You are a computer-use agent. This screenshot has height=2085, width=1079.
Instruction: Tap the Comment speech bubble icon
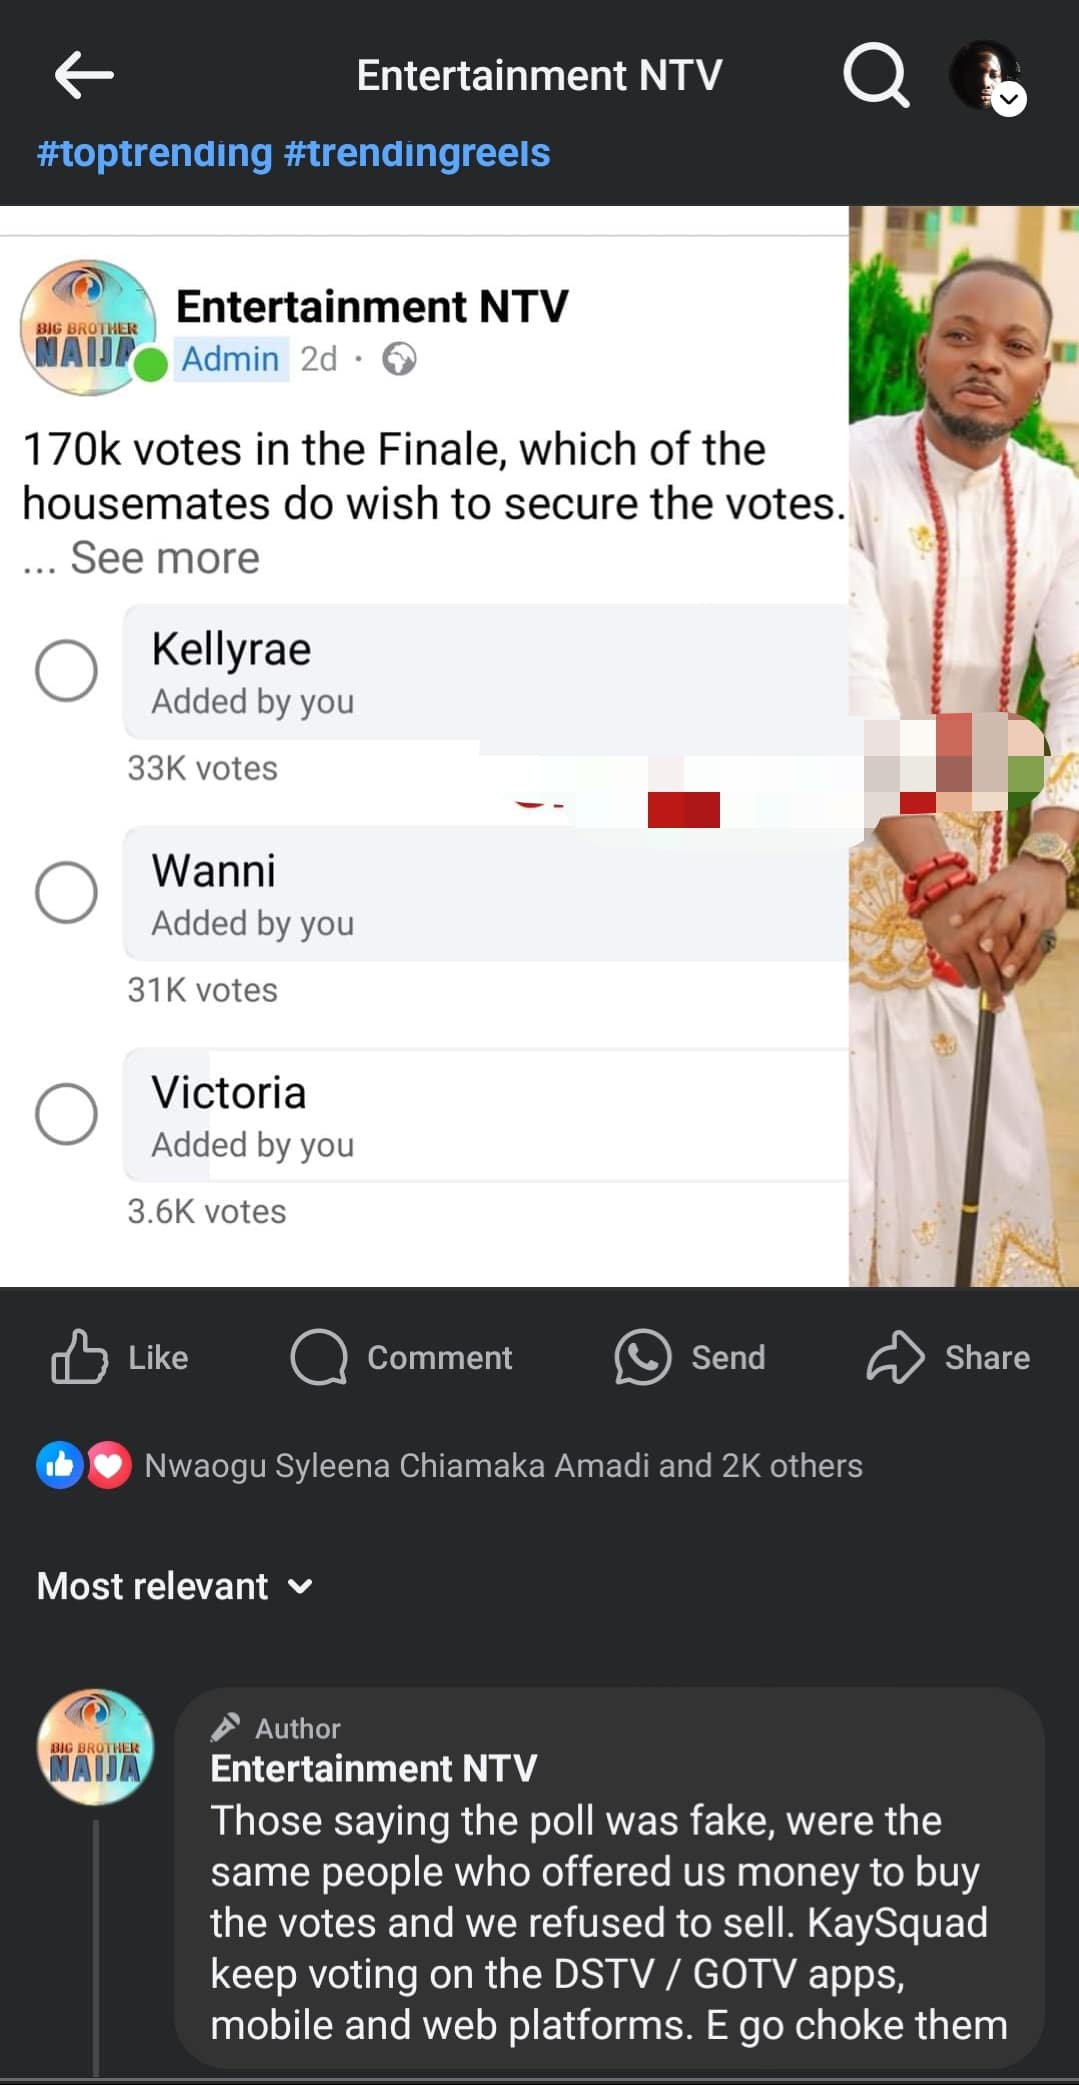tap(319, 1357)
